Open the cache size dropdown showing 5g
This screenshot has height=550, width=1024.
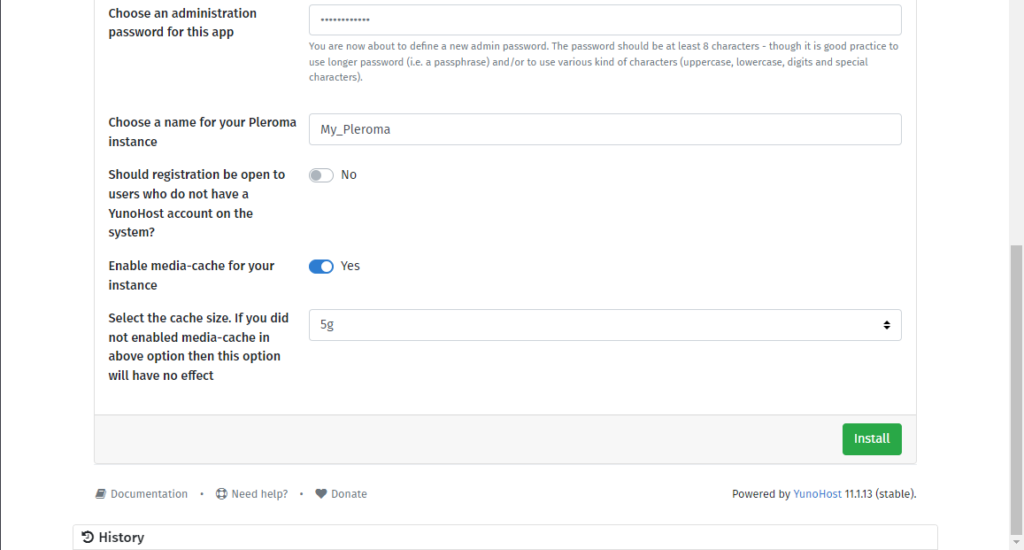(605, 325)
